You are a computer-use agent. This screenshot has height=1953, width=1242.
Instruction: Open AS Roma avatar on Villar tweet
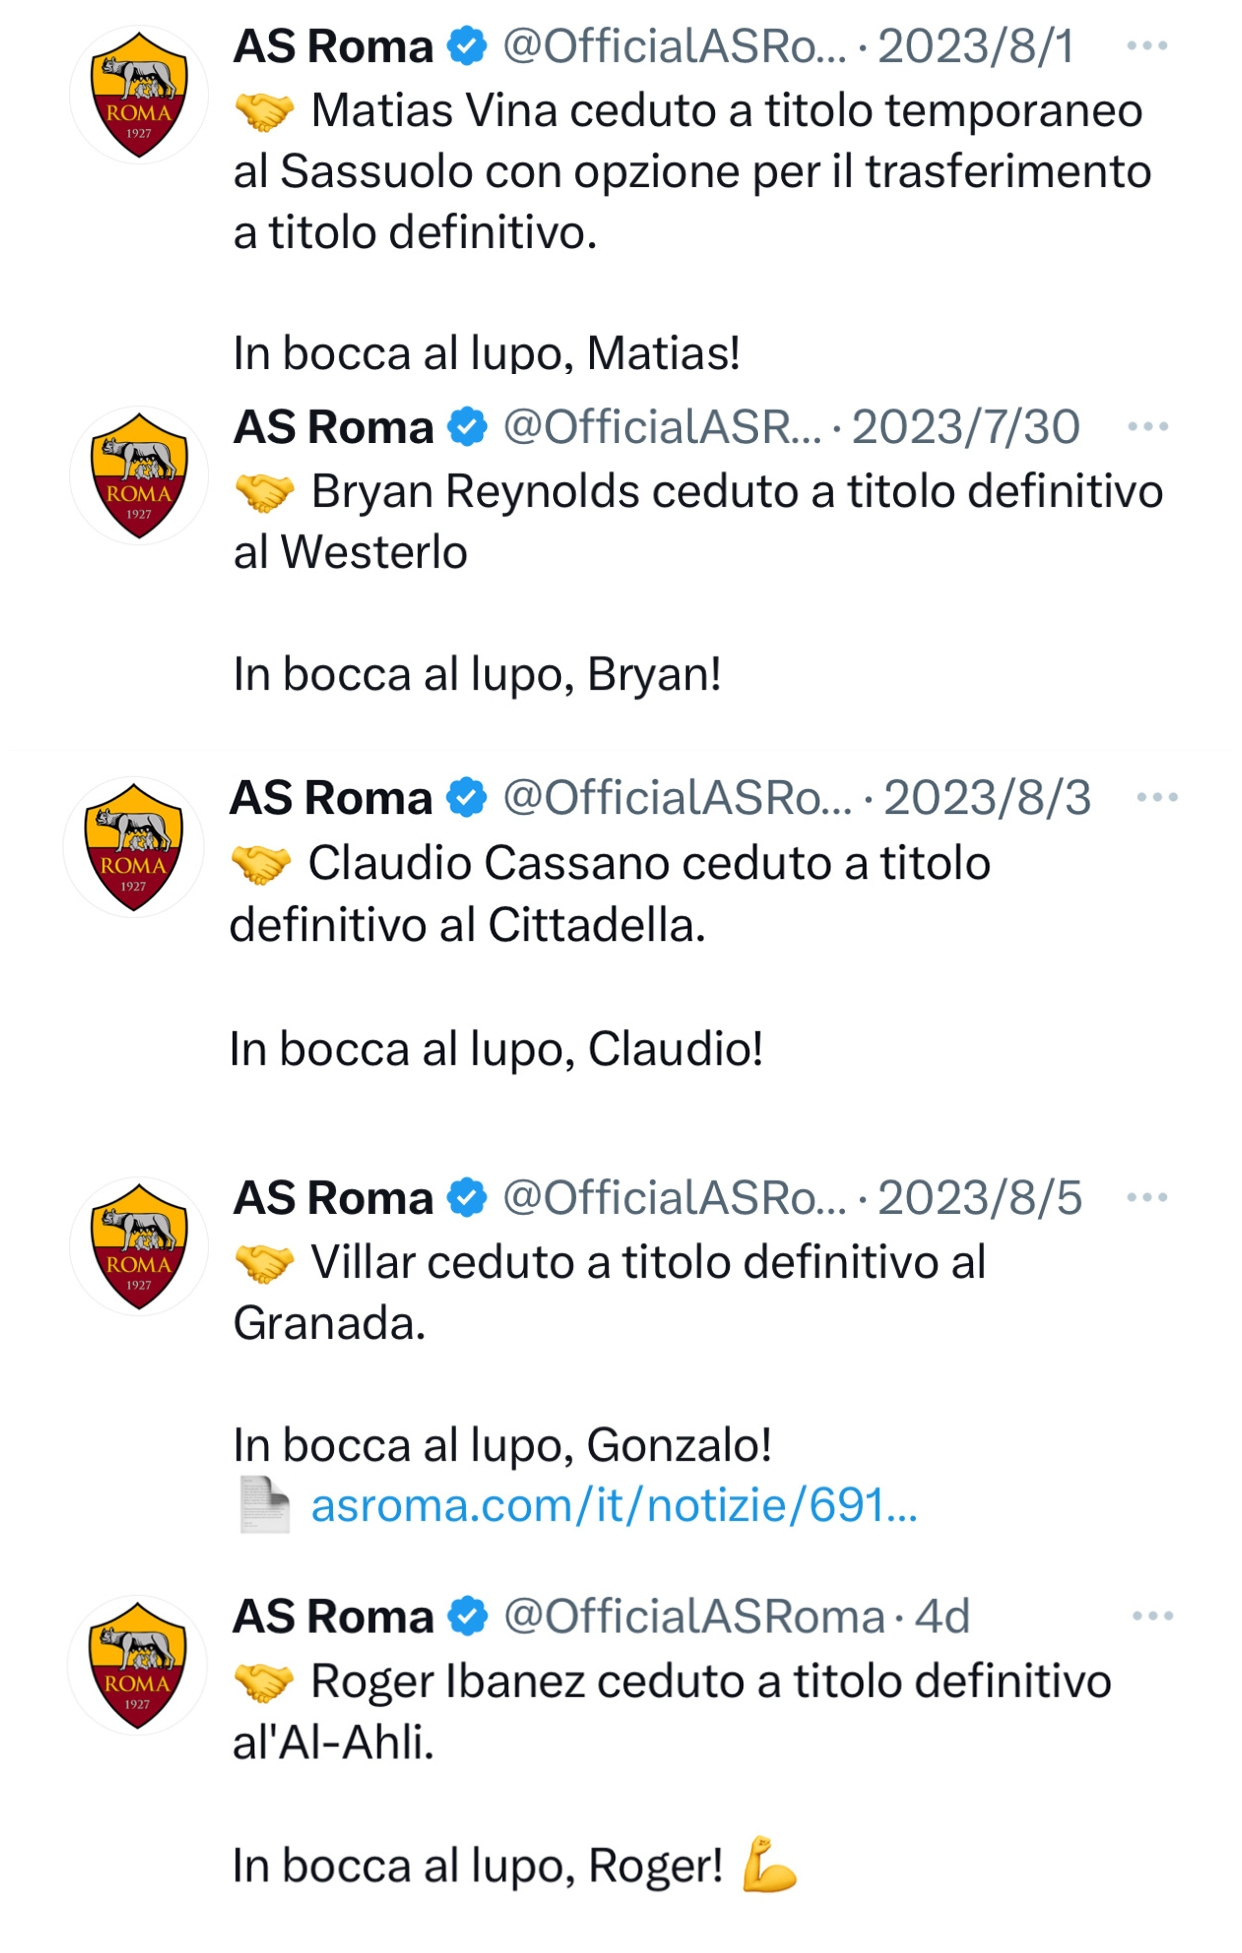[x=139, y=1246]
